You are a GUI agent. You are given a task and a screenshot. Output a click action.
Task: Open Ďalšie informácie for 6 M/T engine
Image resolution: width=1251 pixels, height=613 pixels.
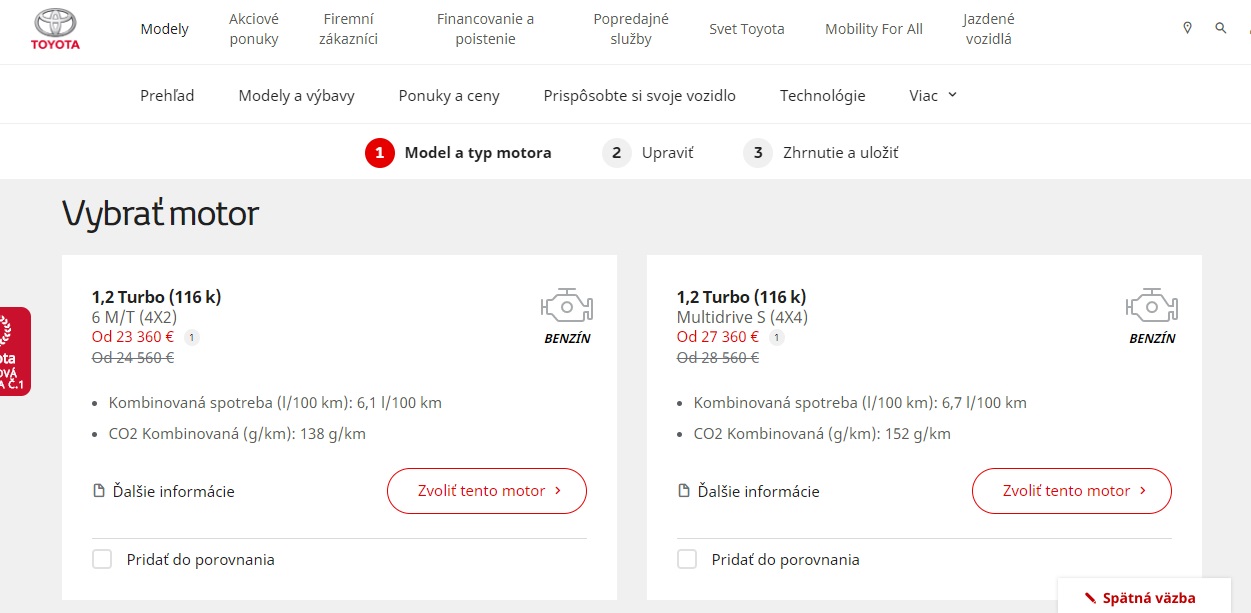[163, 491]
